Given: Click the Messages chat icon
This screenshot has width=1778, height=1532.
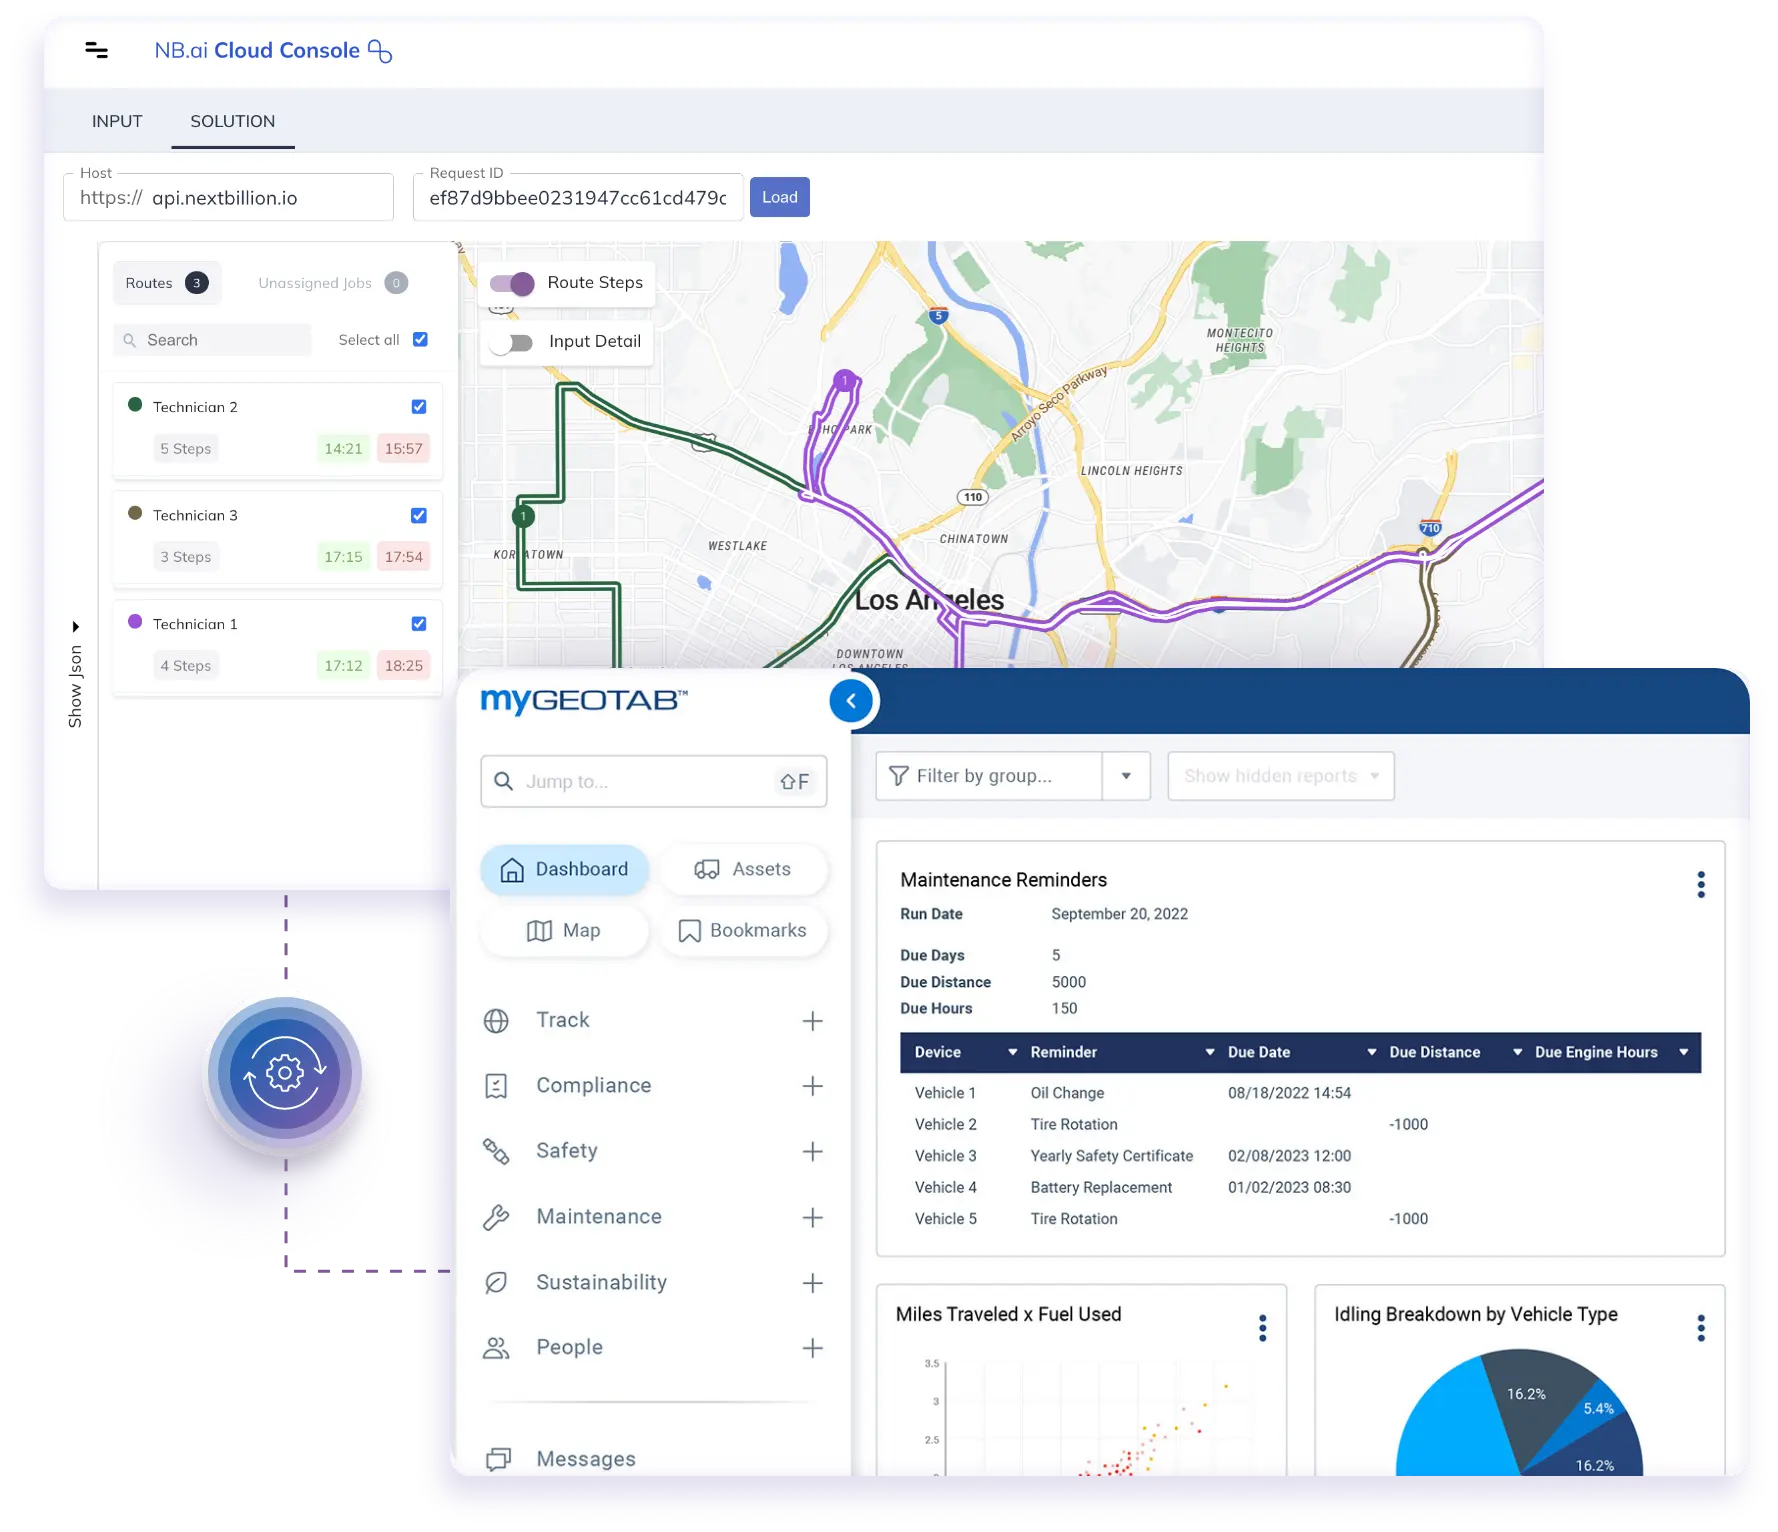Looking at the screenshot, I should coord(498,1459).
